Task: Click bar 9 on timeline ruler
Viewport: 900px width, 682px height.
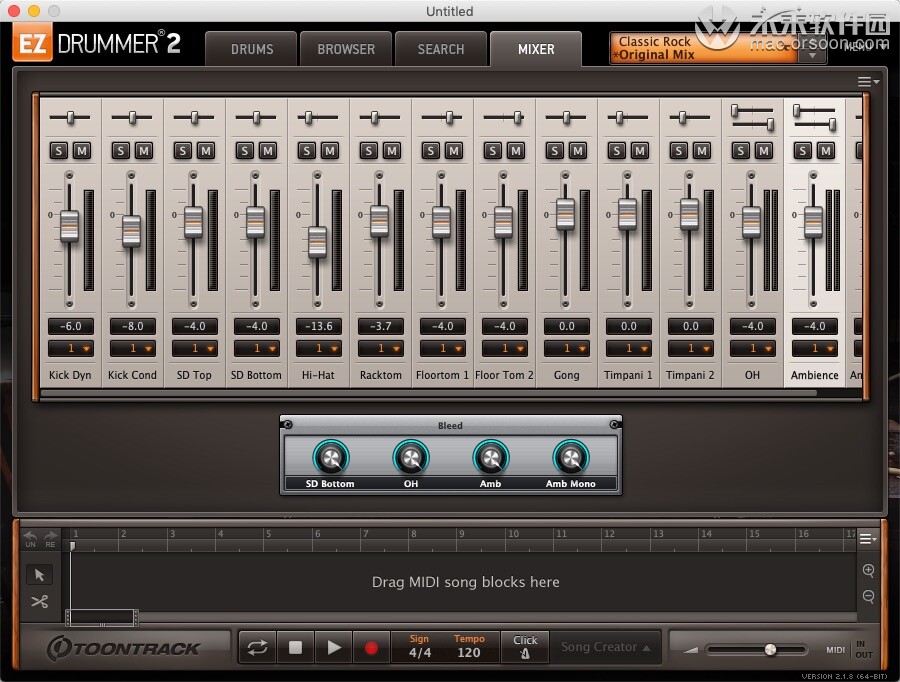Action: [461, 534]
